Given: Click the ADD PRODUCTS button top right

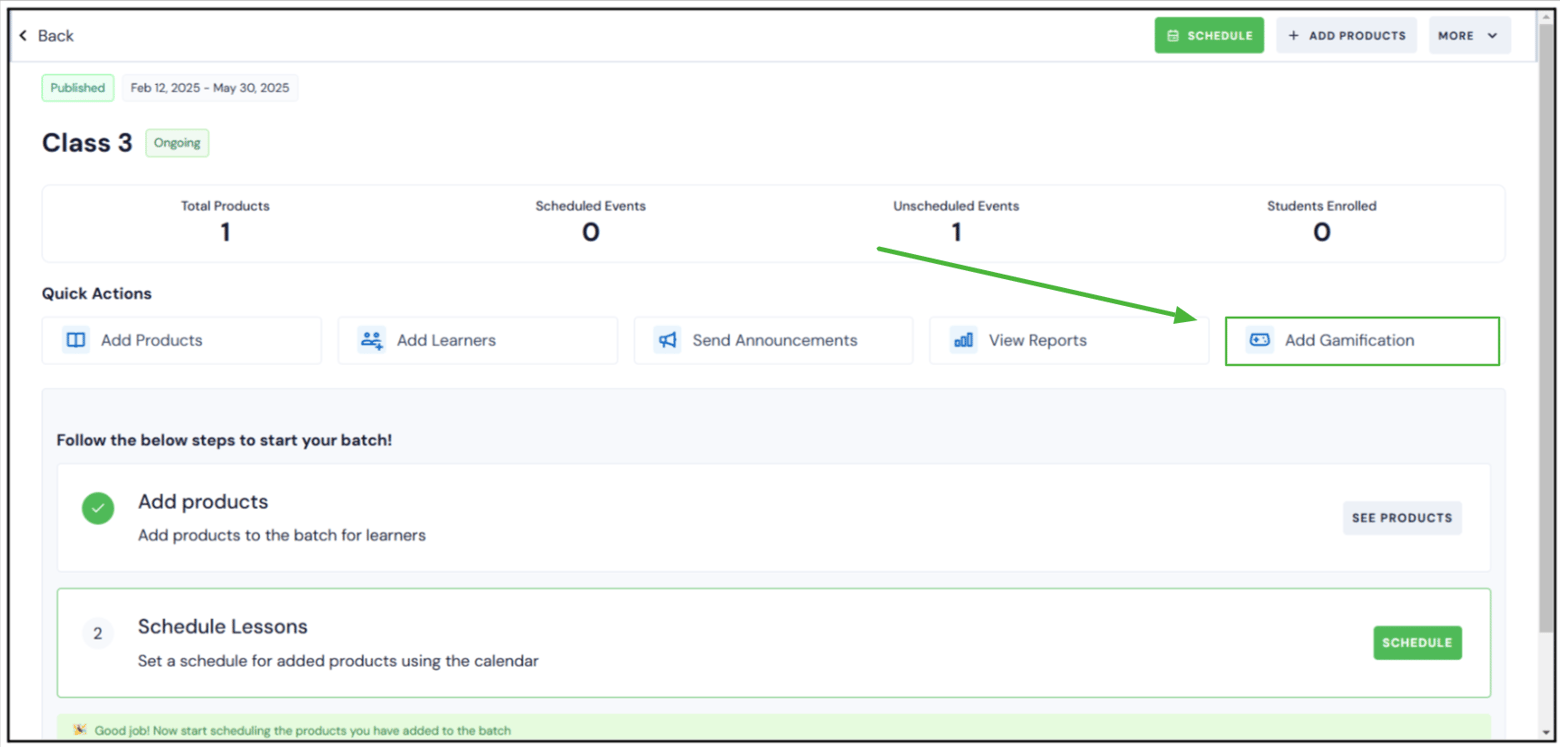Looking at the screenshot, I should pos(1346,34).
